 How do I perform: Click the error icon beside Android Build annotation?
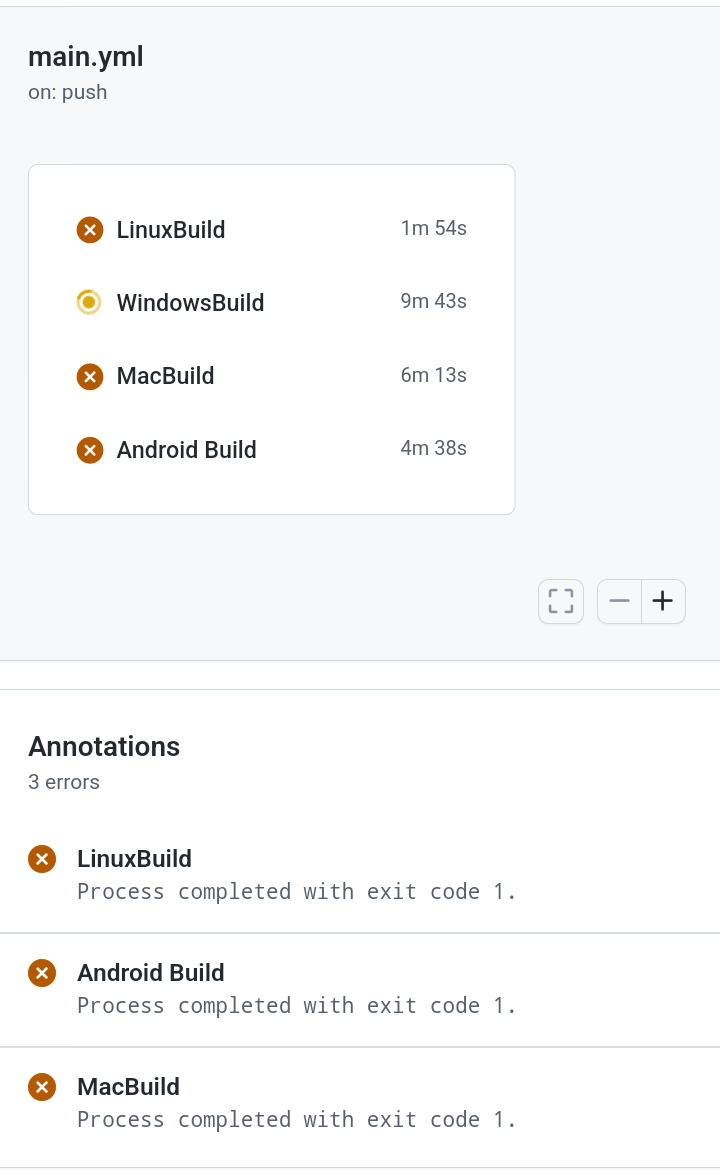pos(41,972)
